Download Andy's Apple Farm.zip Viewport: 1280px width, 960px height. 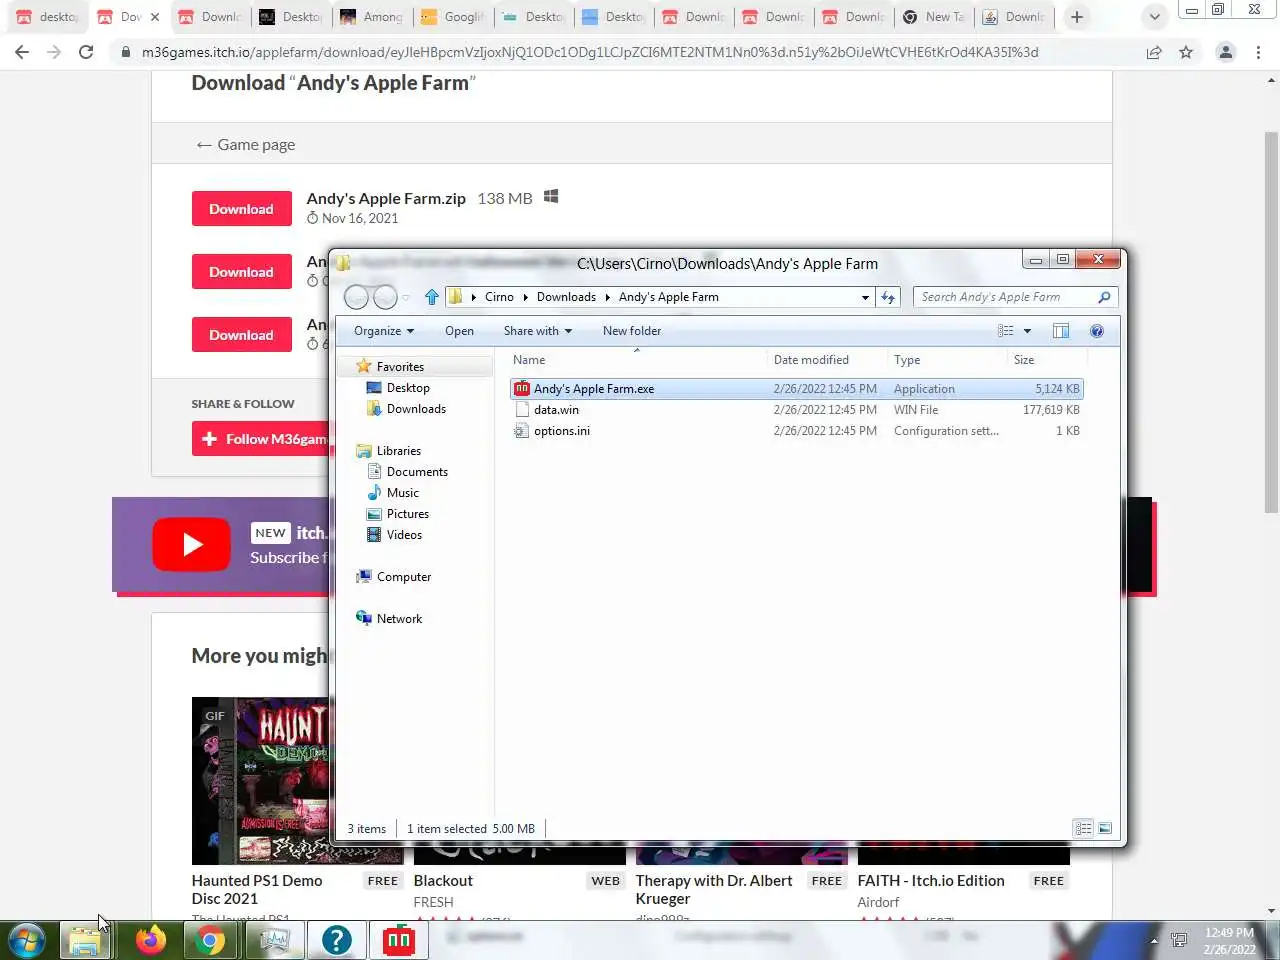pyautogui.click(x=242, y=209)
